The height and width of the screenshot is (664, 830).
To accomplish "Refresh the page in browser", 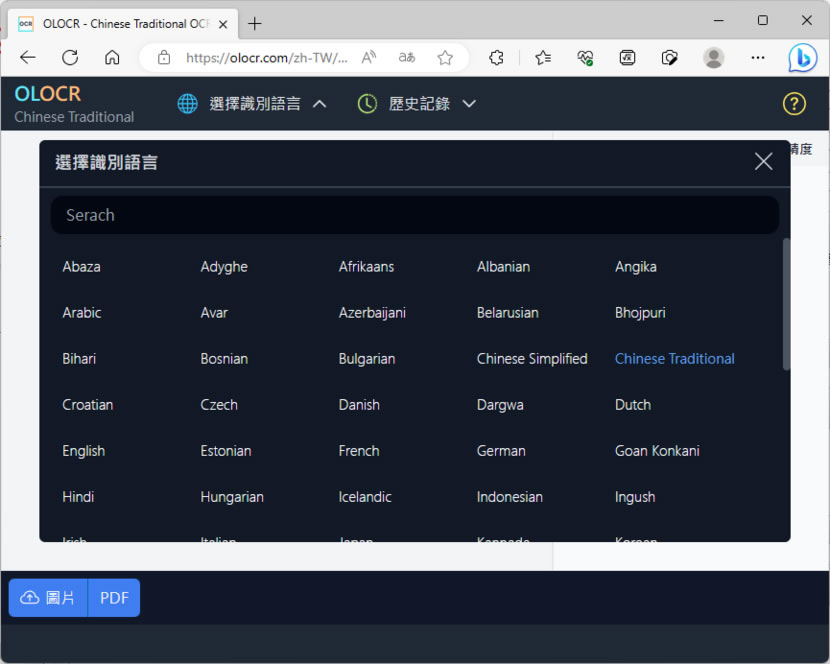I will tap(70, 58).
